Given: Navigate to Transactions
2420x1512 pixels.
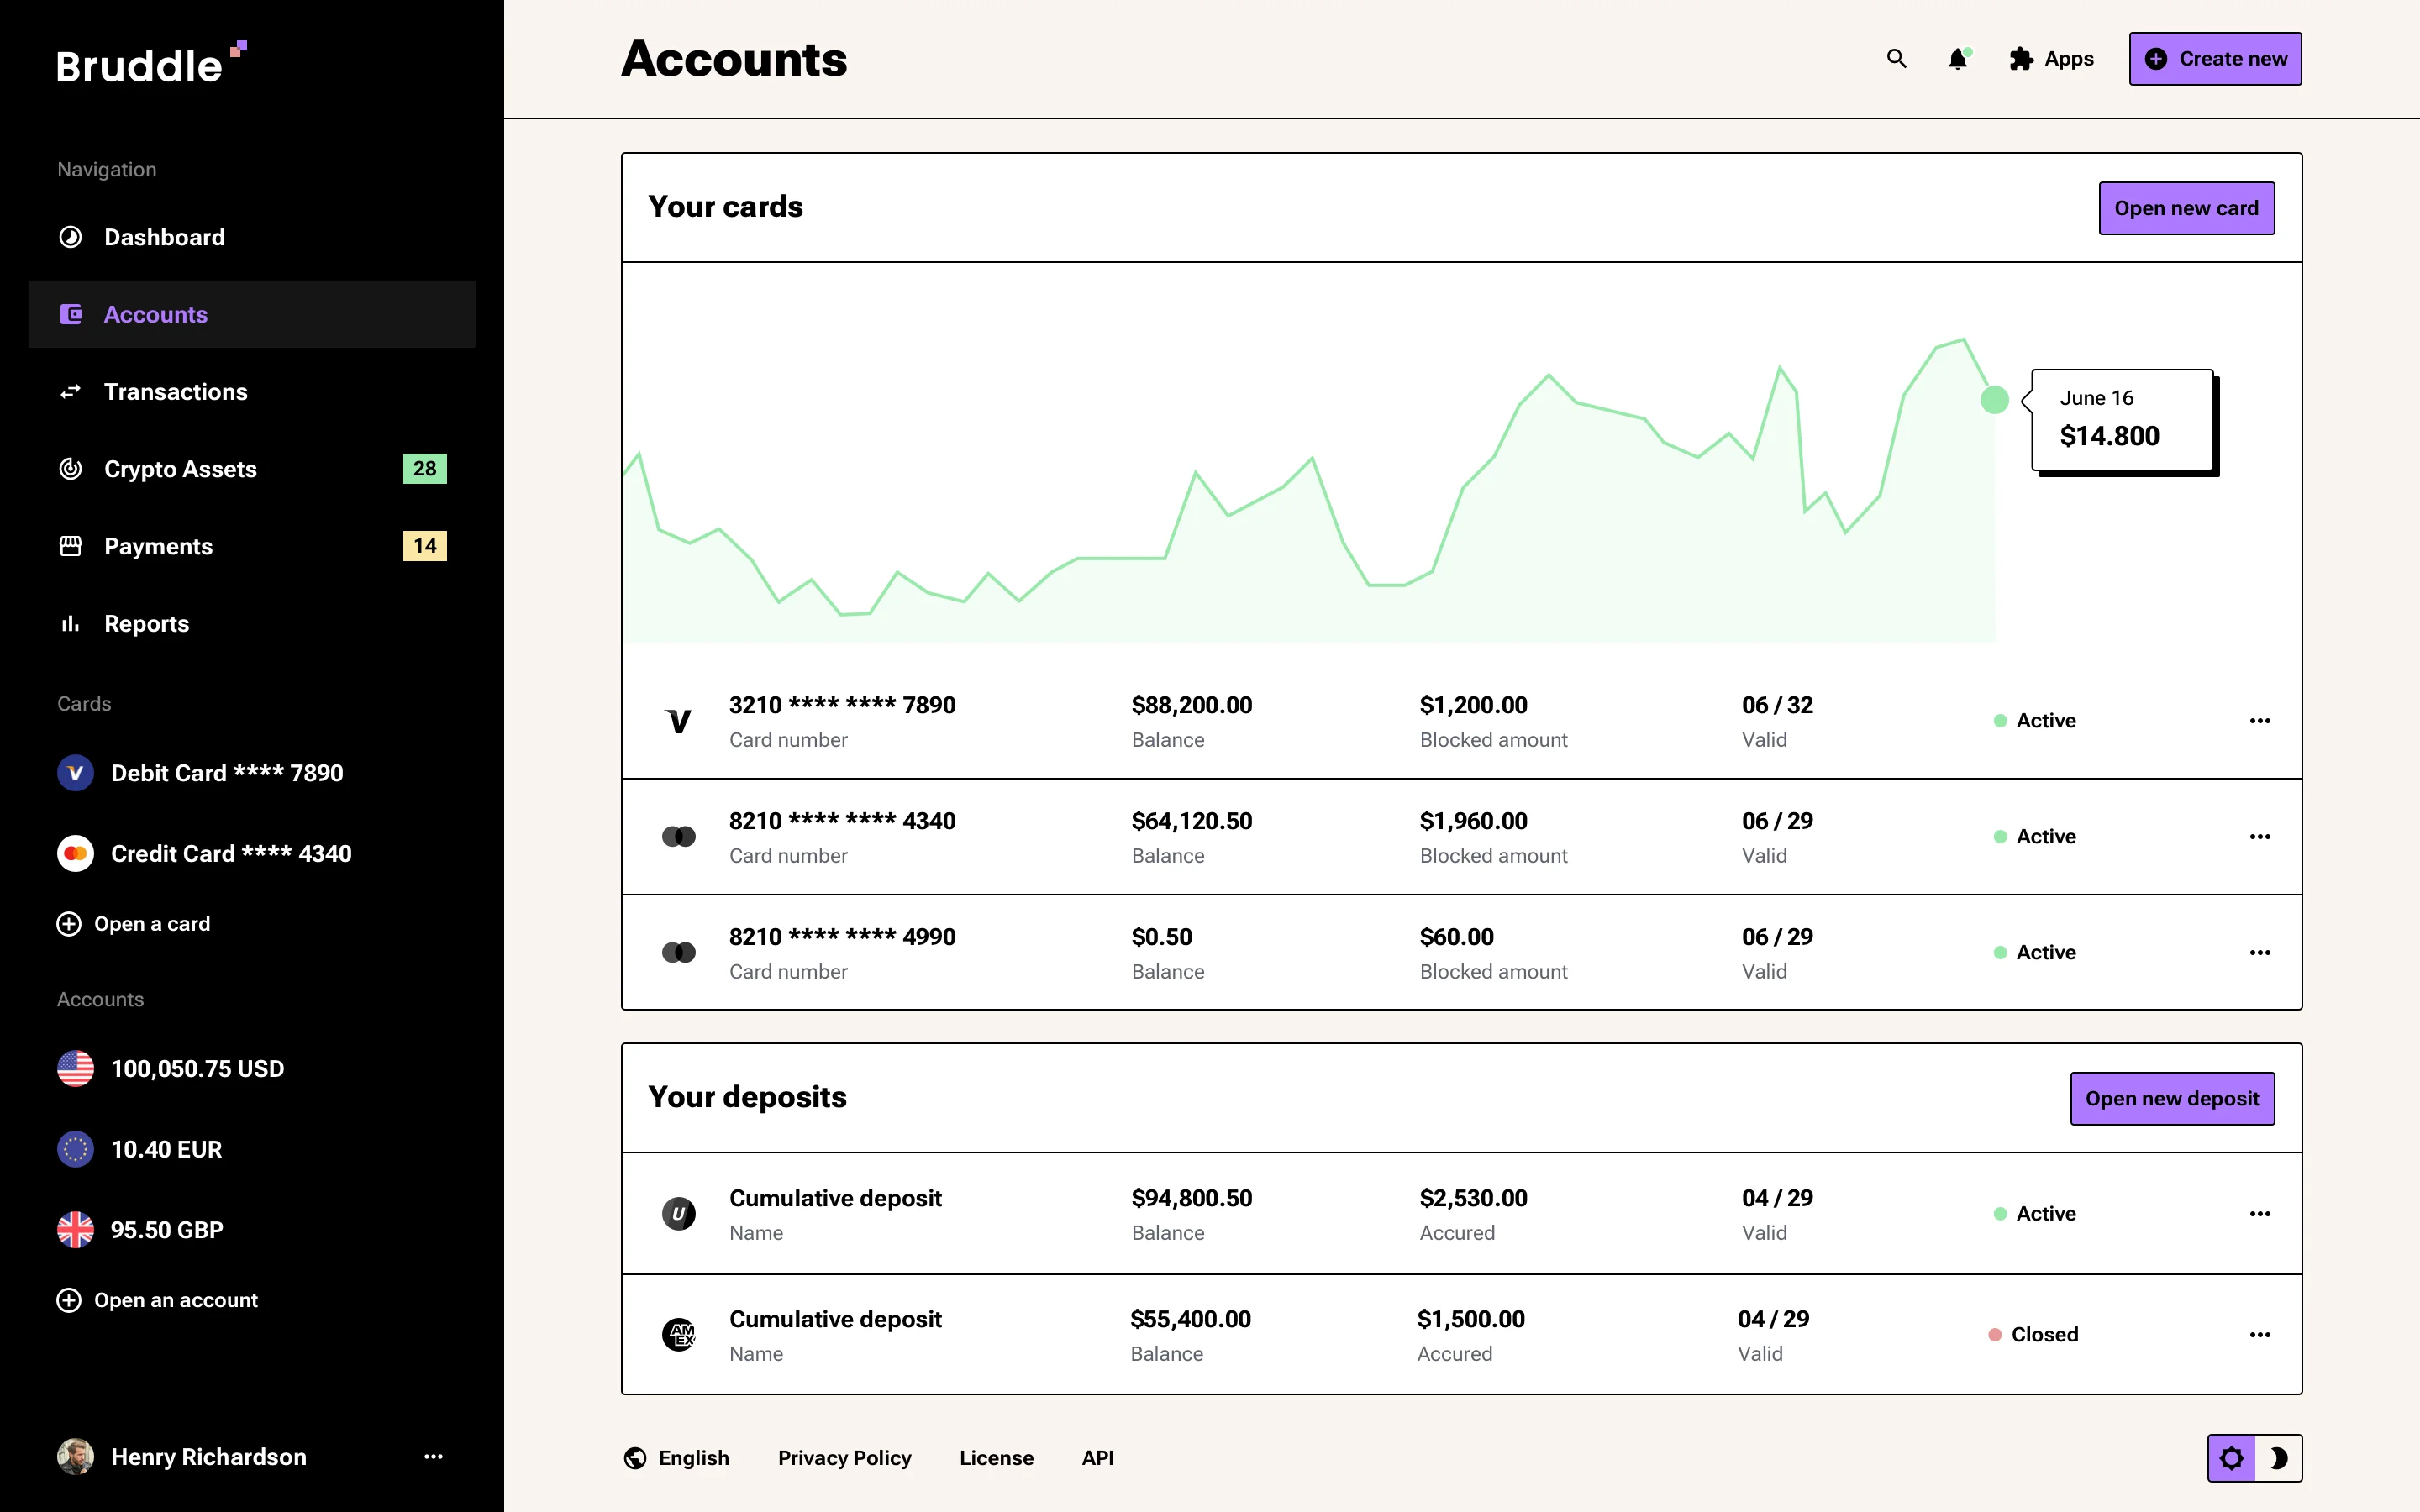Looking at the screenshot, I should tap(176, 391).
